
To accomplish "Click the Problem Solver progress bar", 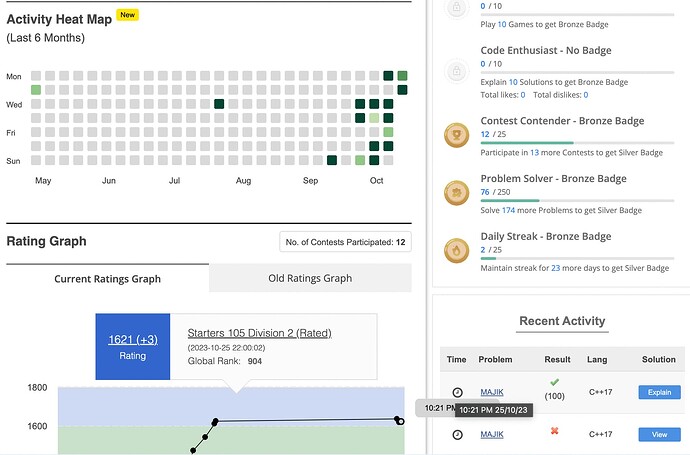I will pos(577,201).
